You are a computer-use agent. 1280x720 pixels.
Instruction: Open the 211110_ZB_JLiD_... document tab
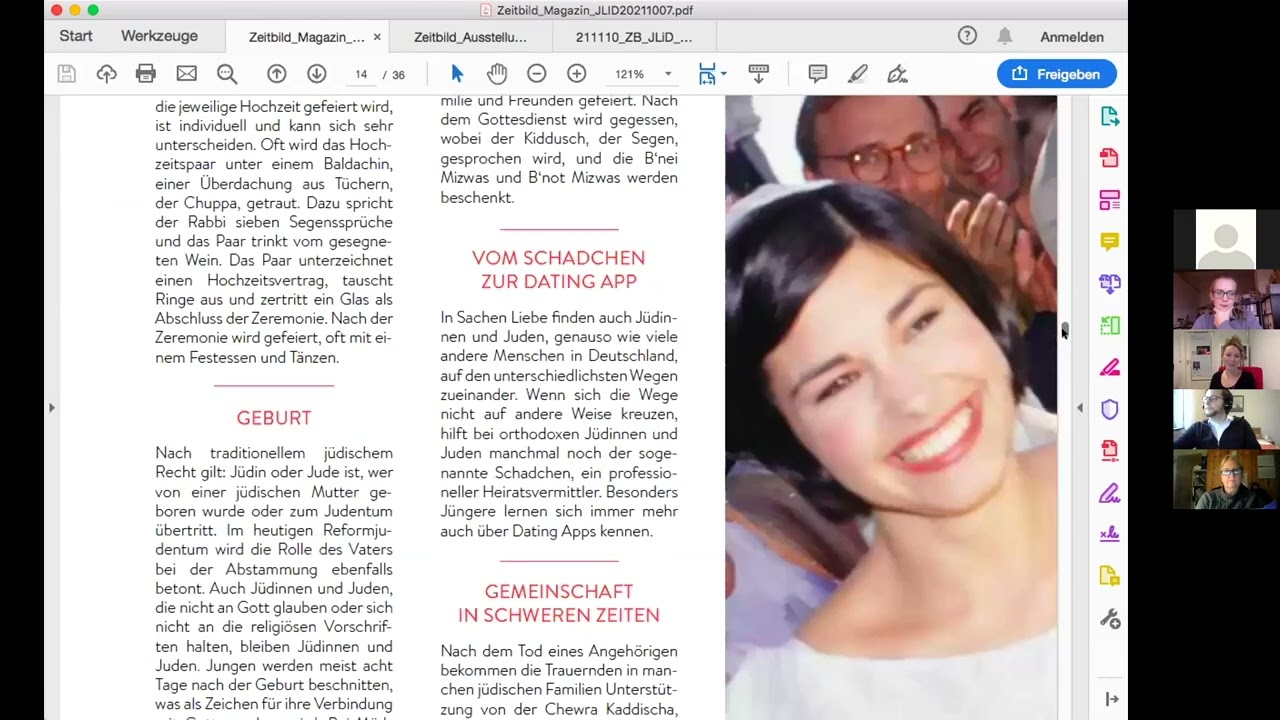click(x=634, y=37)
